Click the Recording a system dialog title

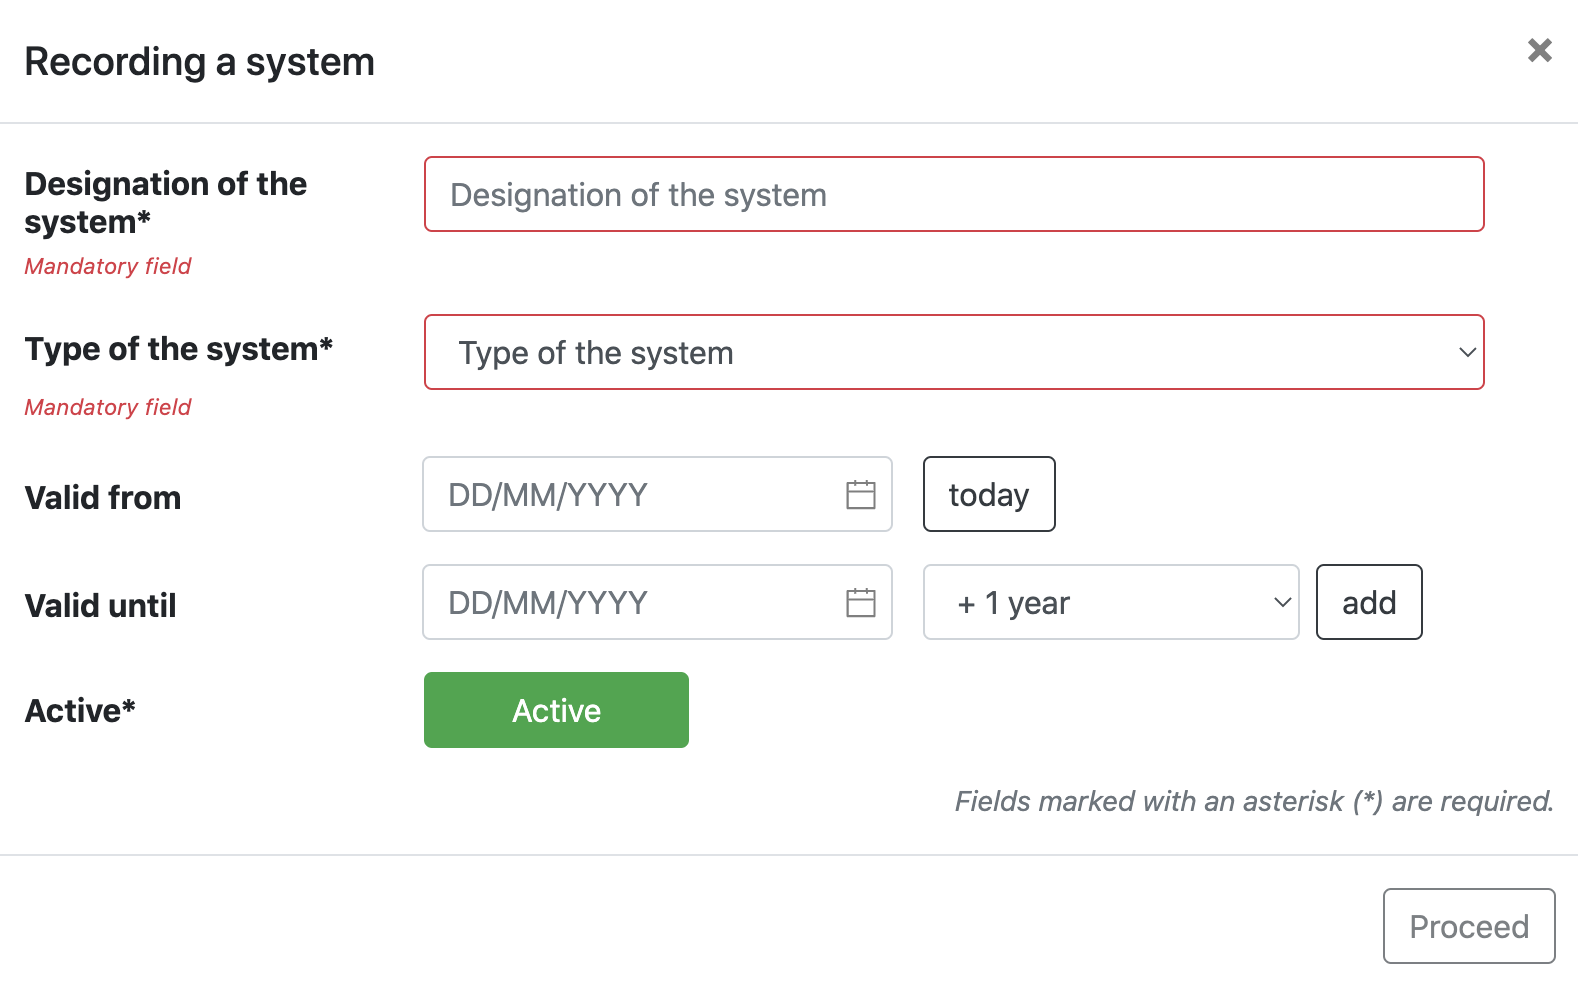tap(200, 62)
